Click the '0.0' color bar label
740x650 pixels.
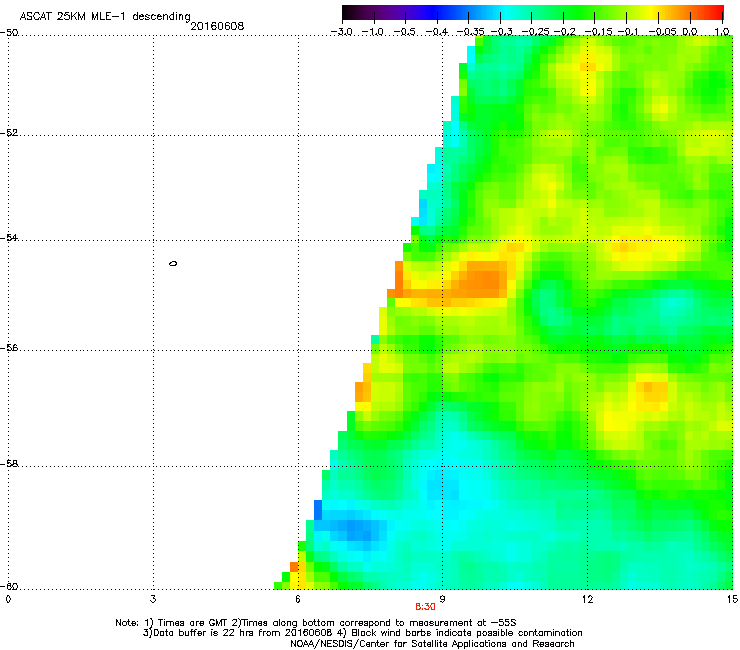pyautogui.click(x=690, y=32)
